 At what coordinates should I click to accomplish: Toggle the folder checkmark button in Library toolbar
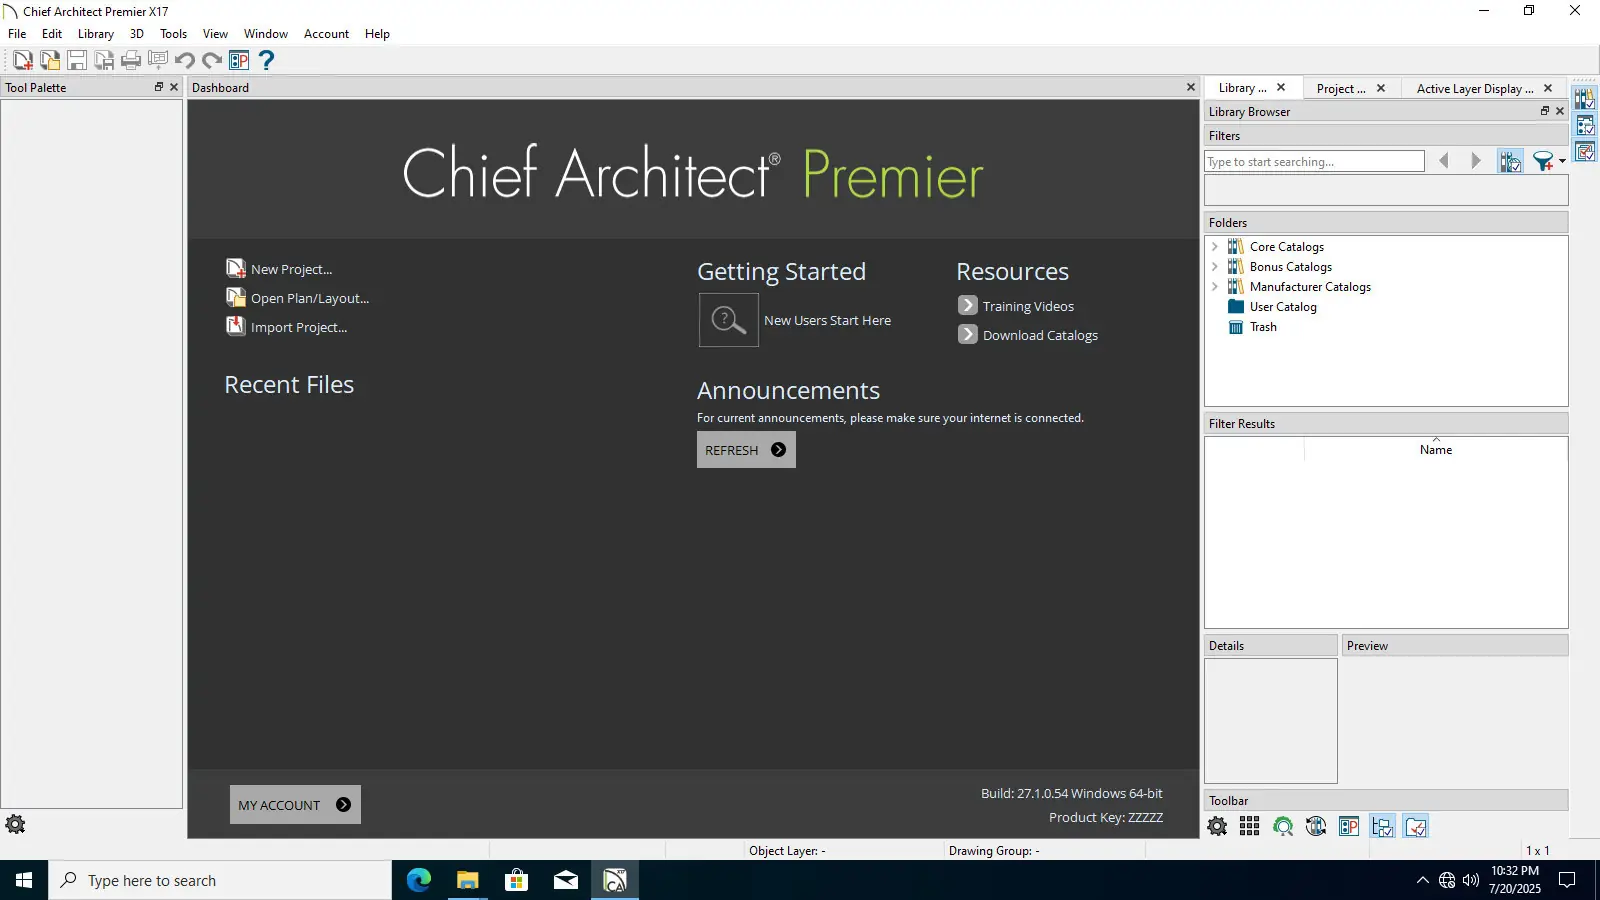(x=1415, y=826)
